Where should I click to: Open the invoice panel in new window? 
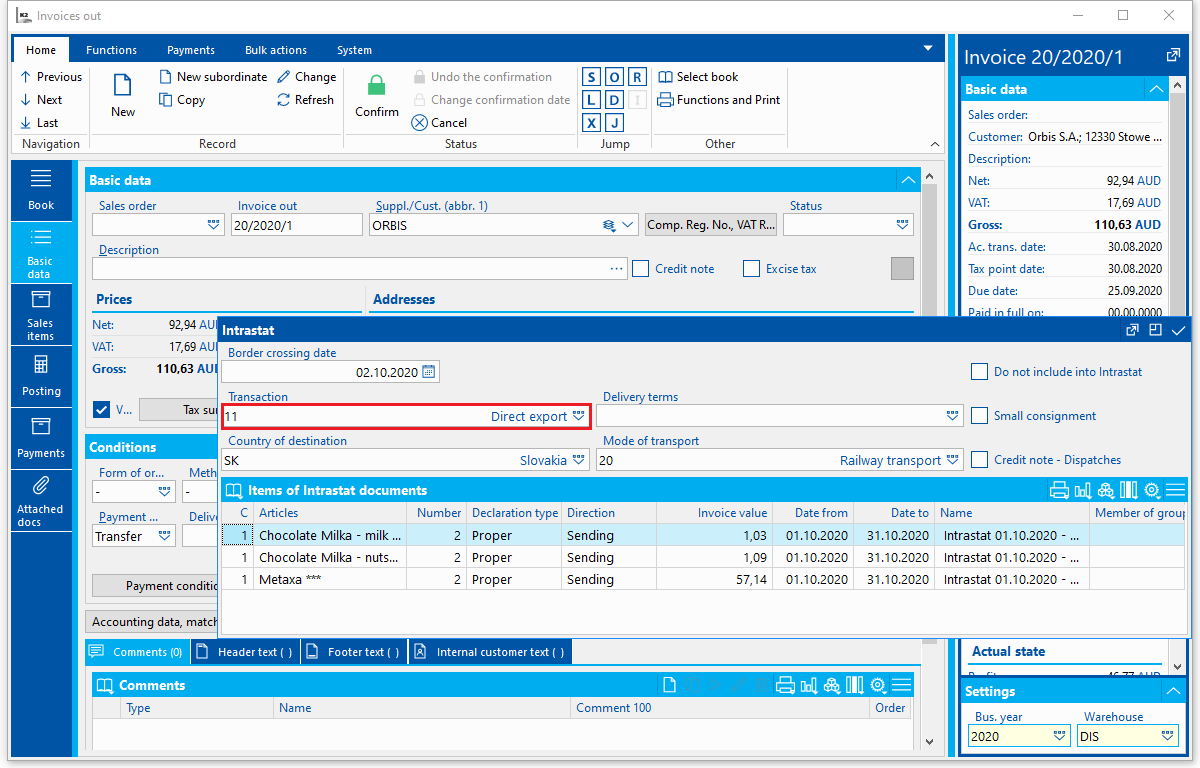(x=1173, y=56)
